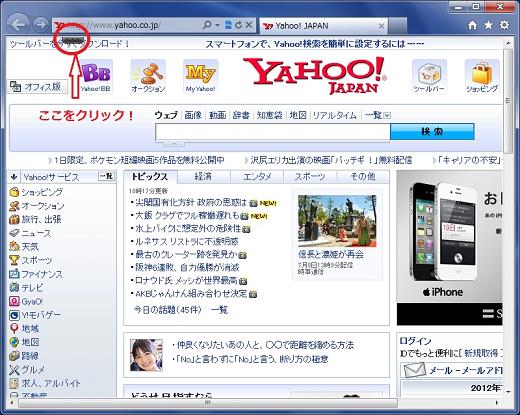This screenshot has height=415, width=520.
Task: Select the リアルタイム search type
Action: click(x=335, y=115)
